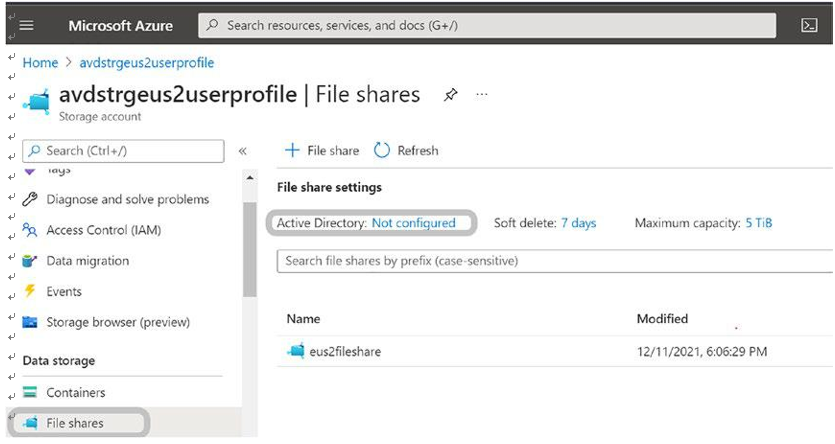Viewport: 835px width, 444px height.
Task: Focus the sidebar Search (Ctrl+/) box
Action: 123,151
